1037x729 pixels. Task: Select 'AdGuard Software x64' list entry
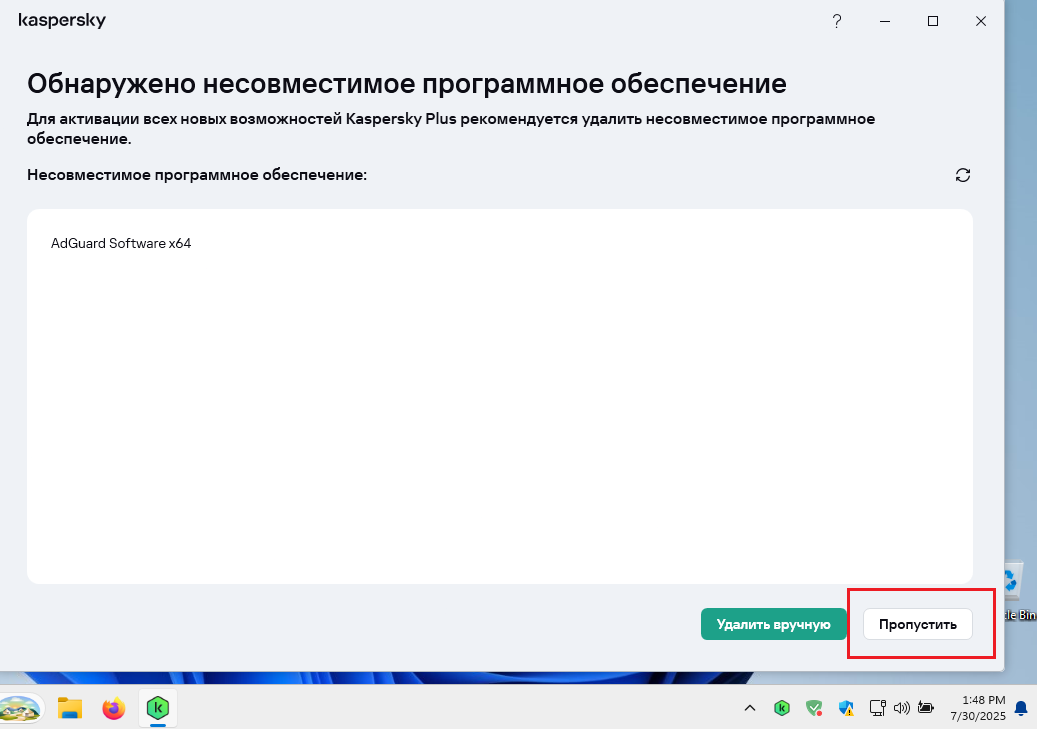tap(121, 243)
